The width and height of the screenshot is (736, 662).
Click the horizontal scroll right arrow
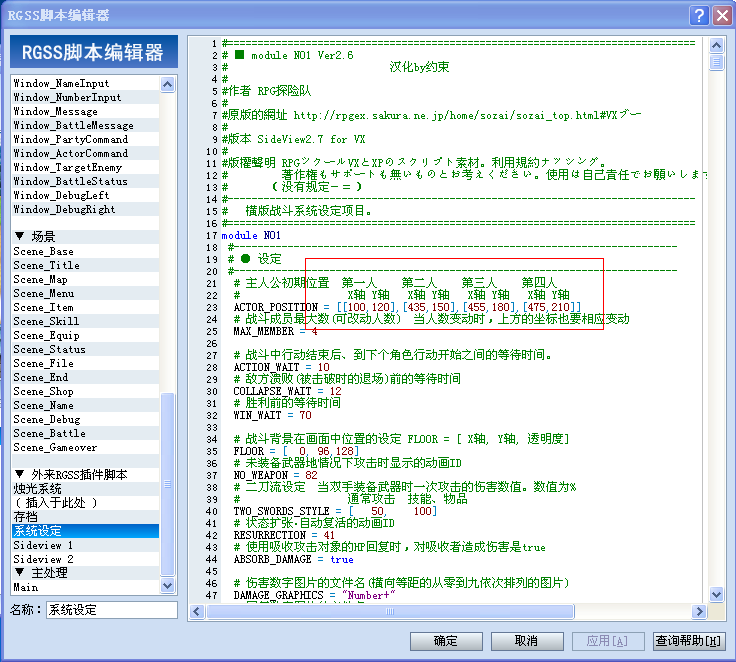[x=699, y=611]
